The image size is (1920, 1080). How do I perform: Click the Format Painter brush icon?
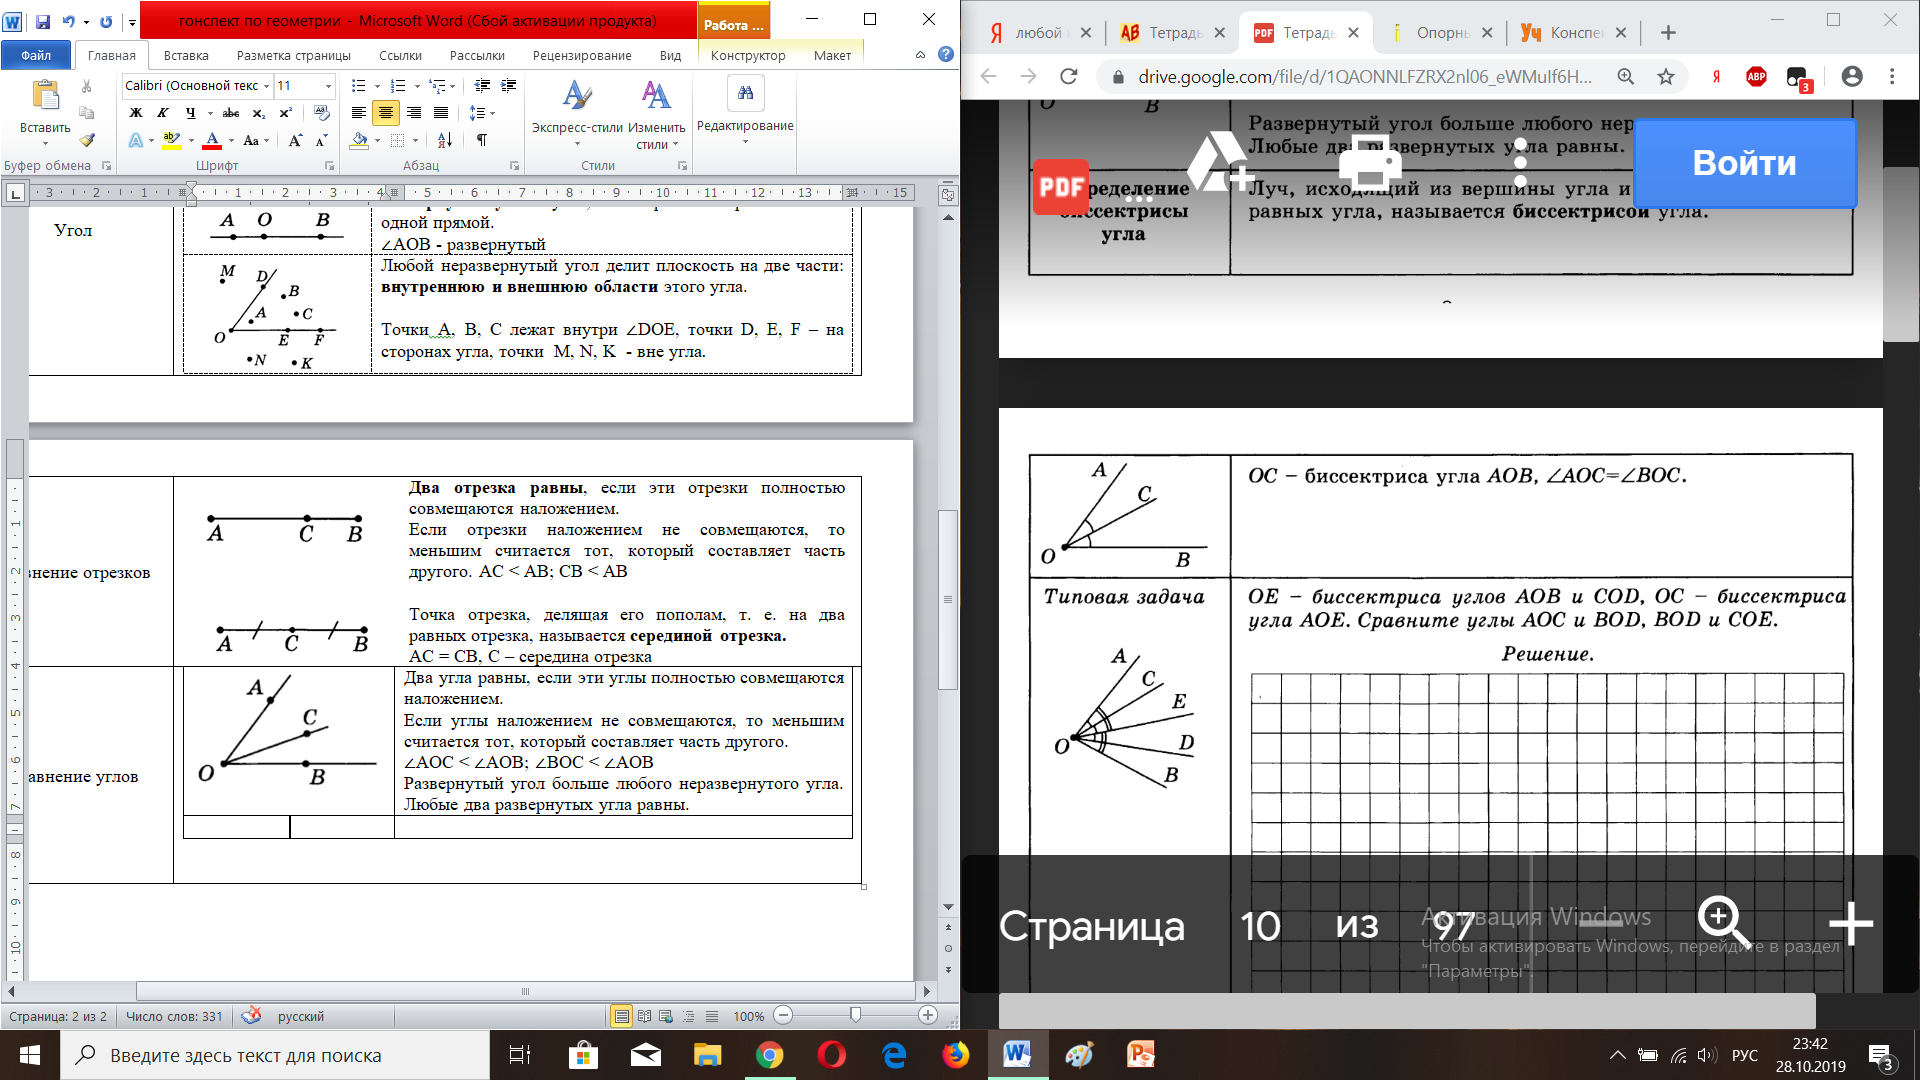point(87,140)
